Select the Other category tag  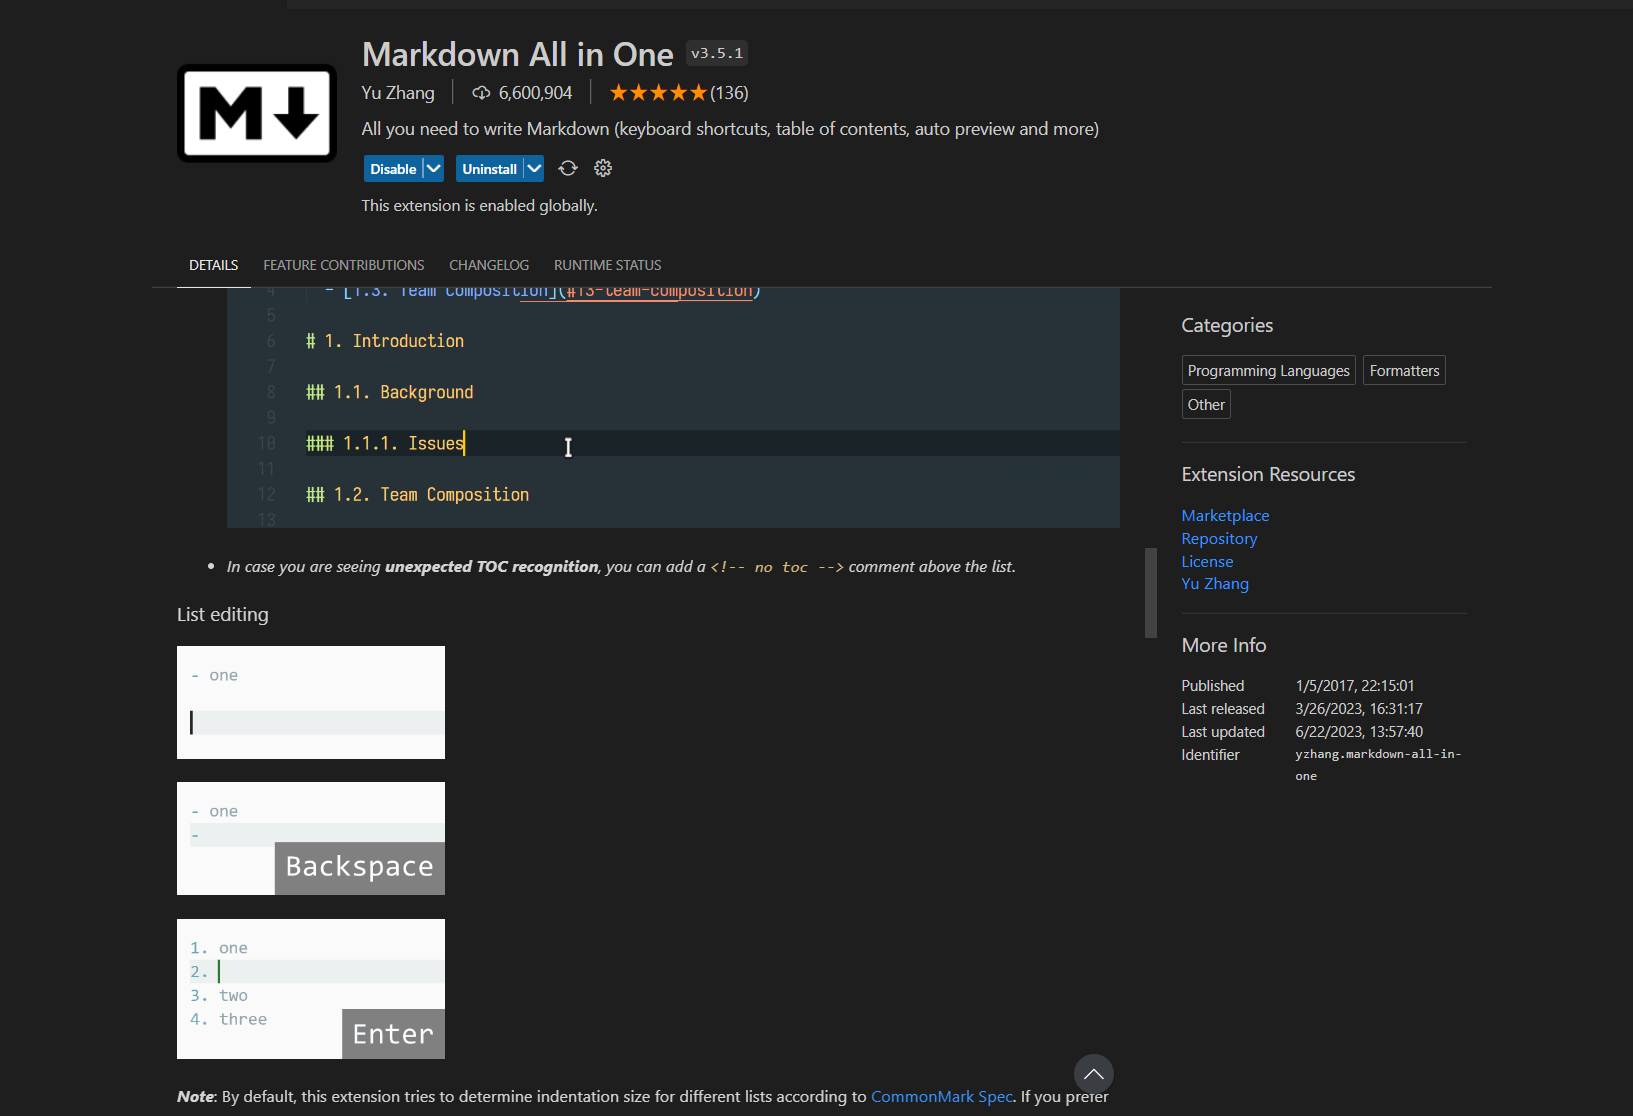(1206, 405)
